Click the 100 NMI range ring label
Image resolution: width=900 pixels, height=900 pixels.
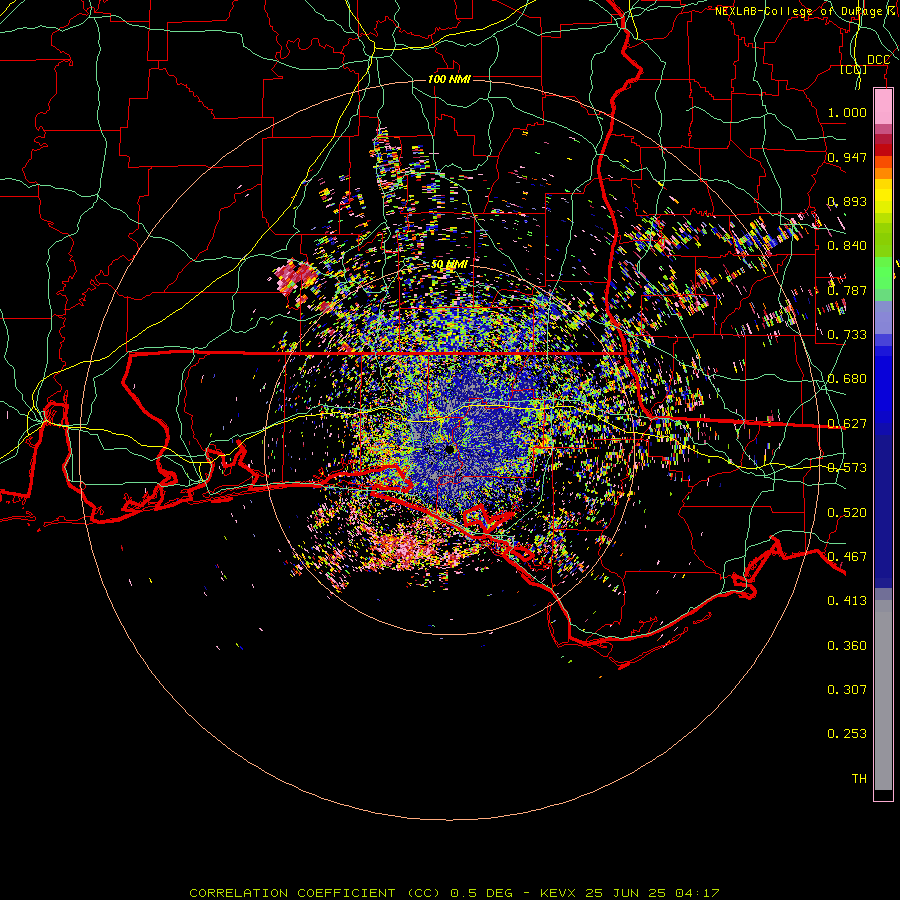[449, 79]
